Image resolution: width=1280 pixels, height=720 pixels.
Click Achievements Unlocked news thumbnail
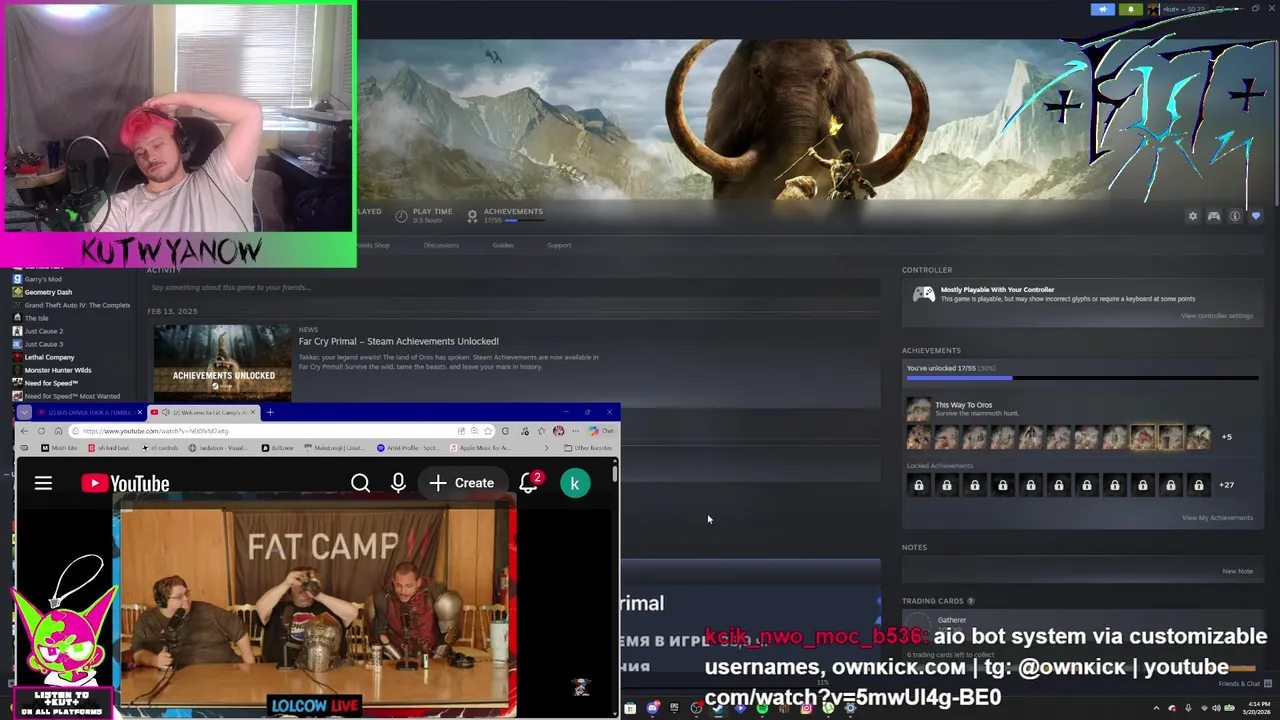(x=222, y=361)
